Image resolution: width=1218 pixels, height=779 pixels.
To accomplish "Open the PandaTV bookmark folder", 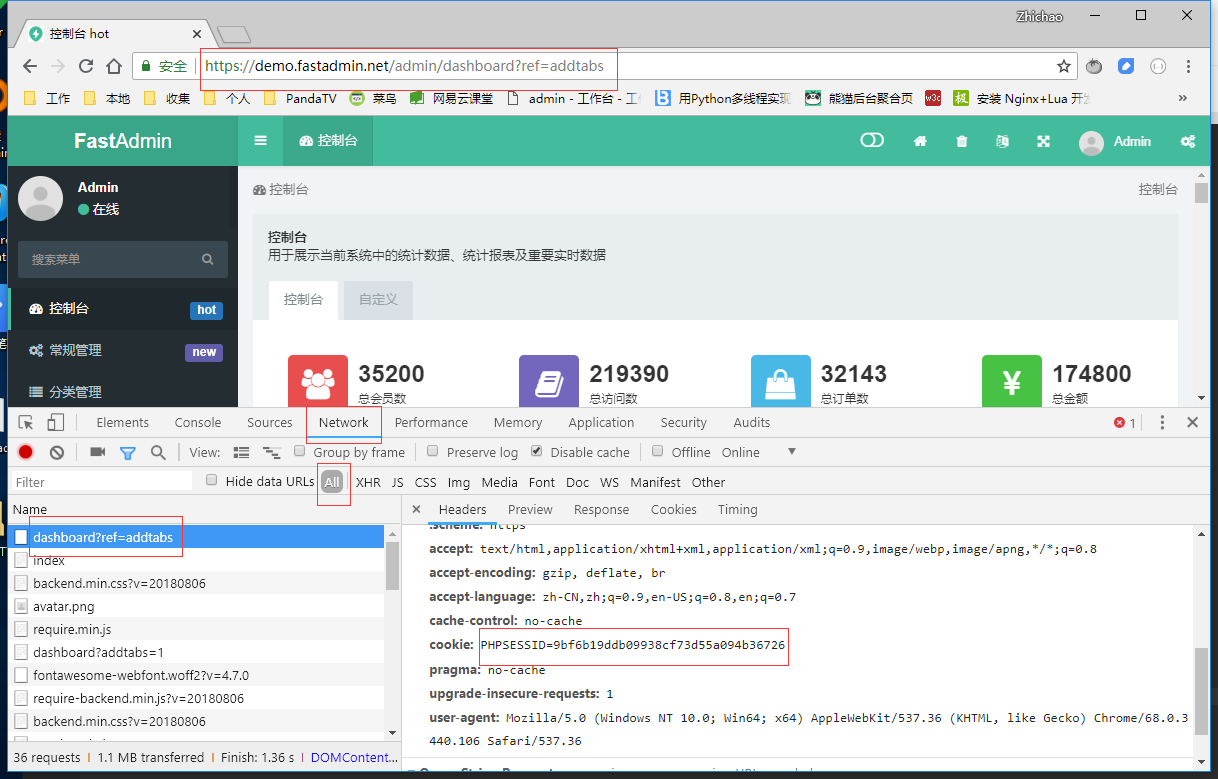I will click(300, 98).
